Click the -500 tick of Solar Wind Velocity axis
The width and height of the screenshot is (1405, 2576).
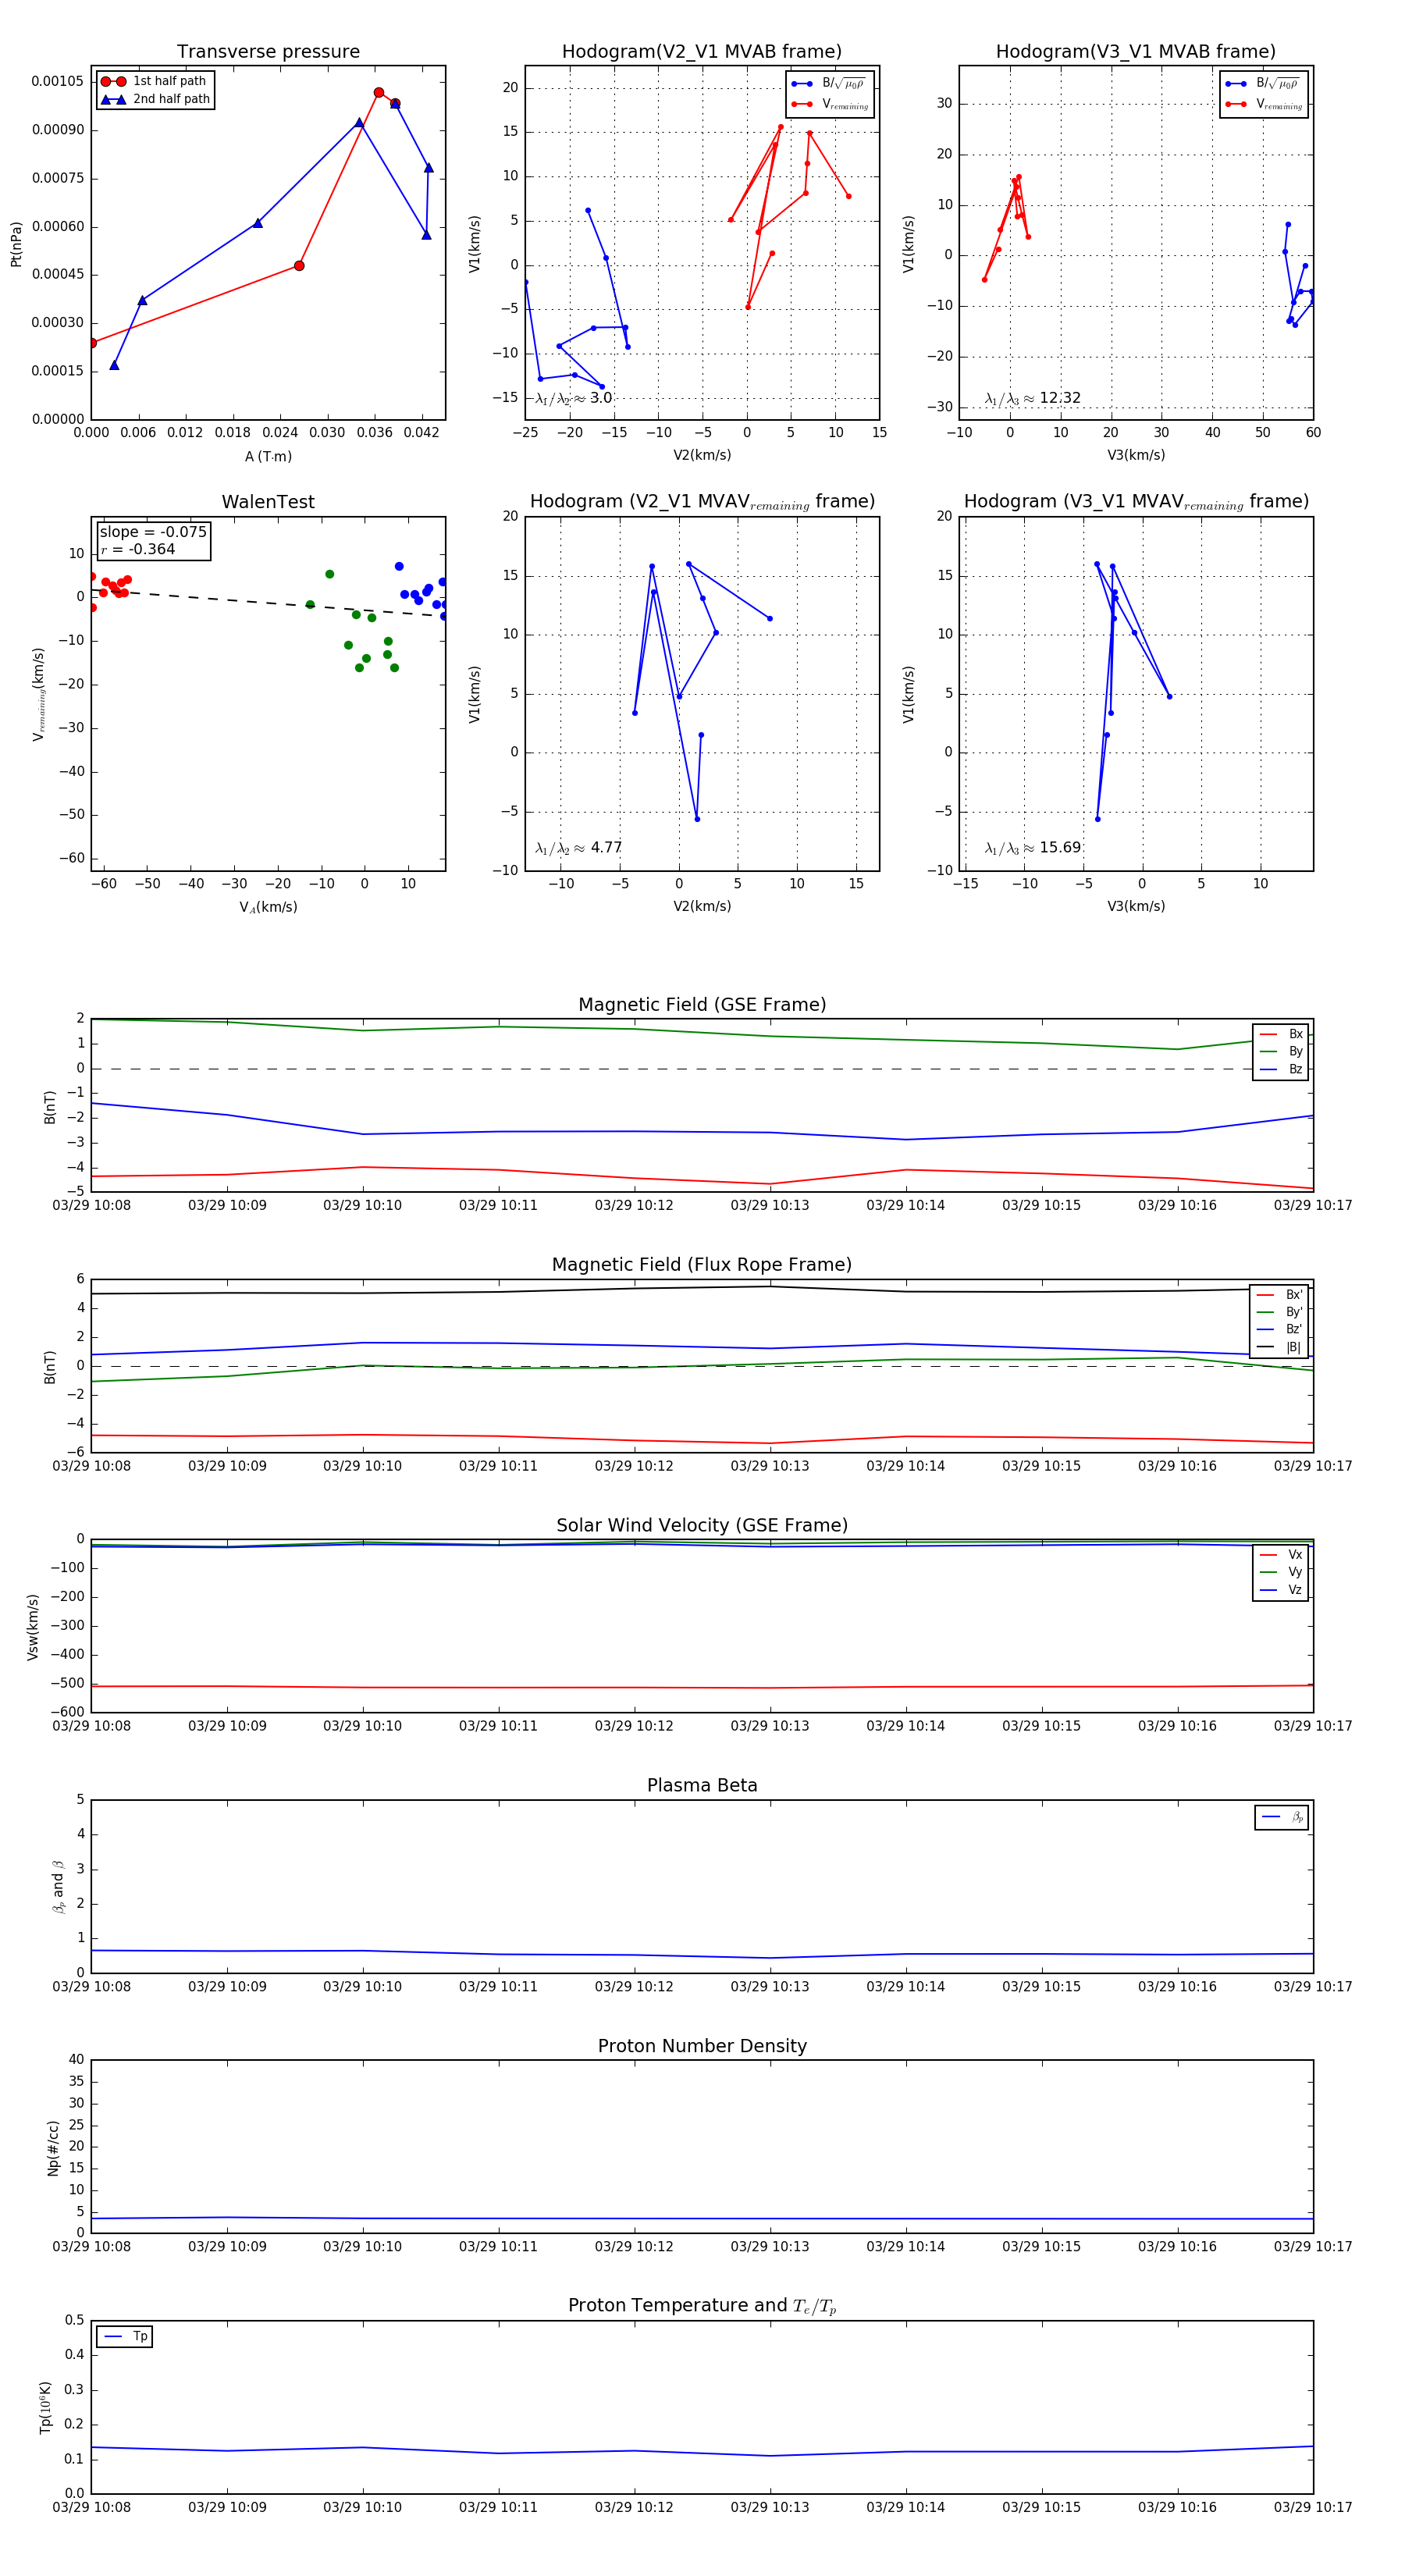pos(68,1684)
